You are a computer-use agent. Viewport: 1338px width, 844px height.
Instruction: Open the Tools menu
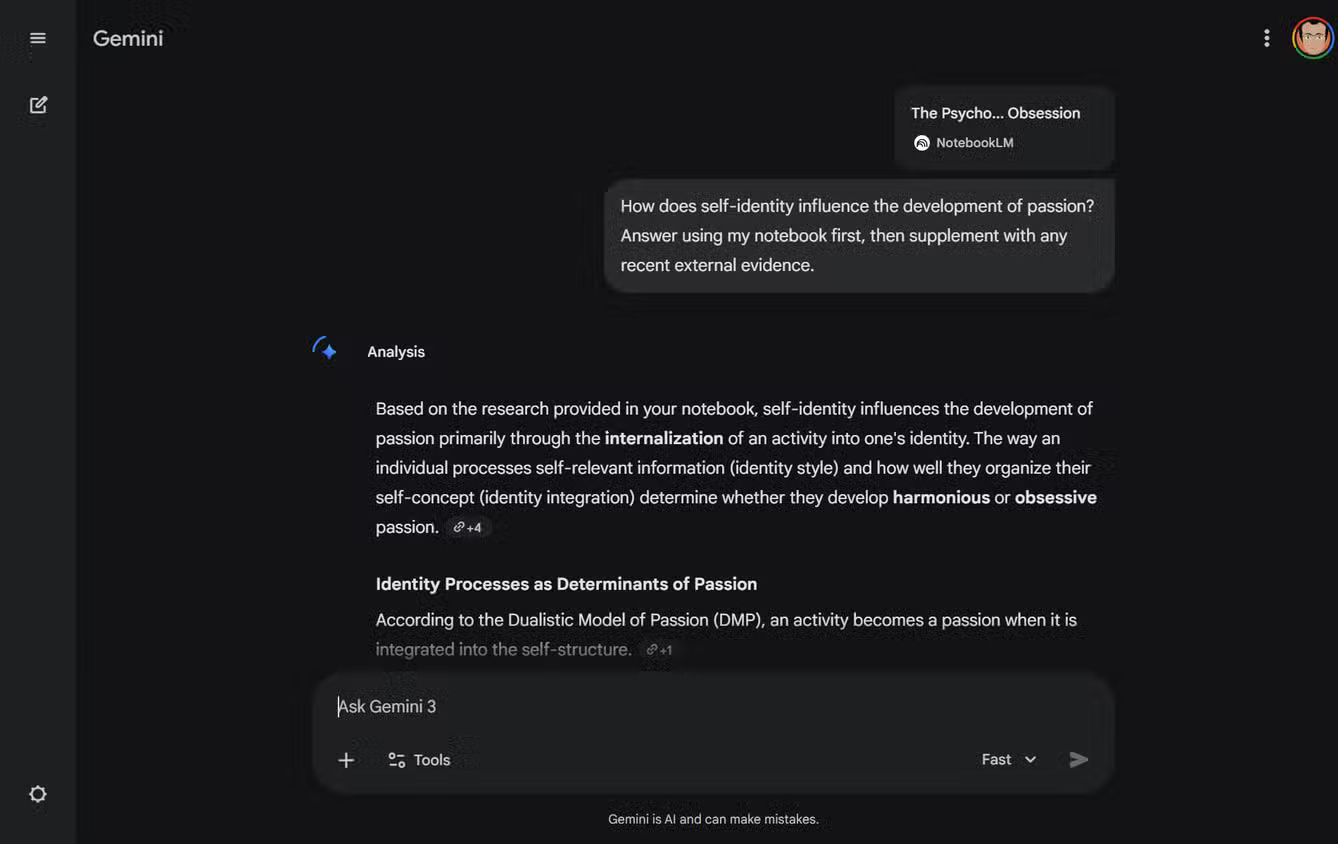[419, 760]
